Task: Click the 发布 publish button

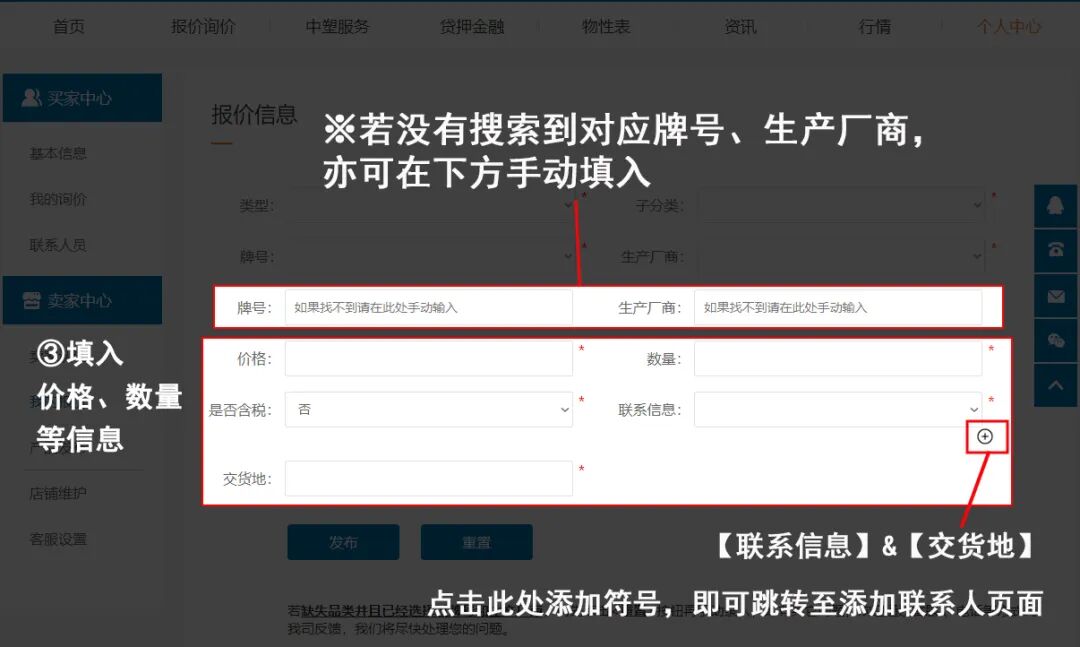Action: 343,542
